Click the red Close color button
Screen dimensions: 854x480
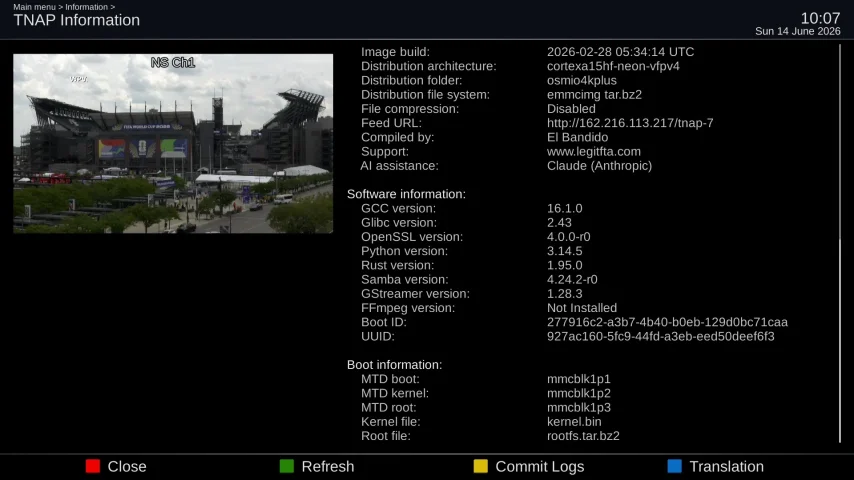click(x=93, y=466)
